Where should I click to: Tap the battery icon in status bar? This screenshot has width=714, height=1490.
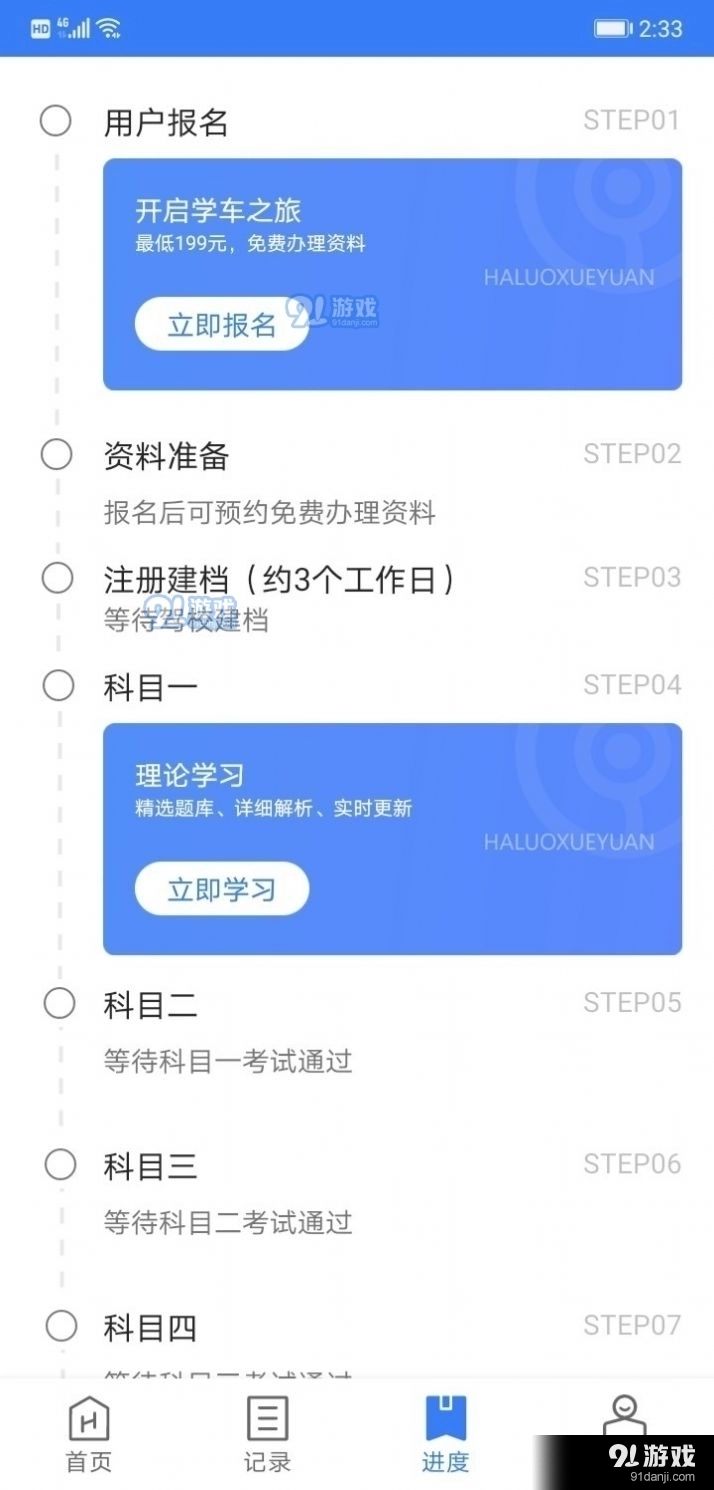pyautogui.click(x=613, y=28)
